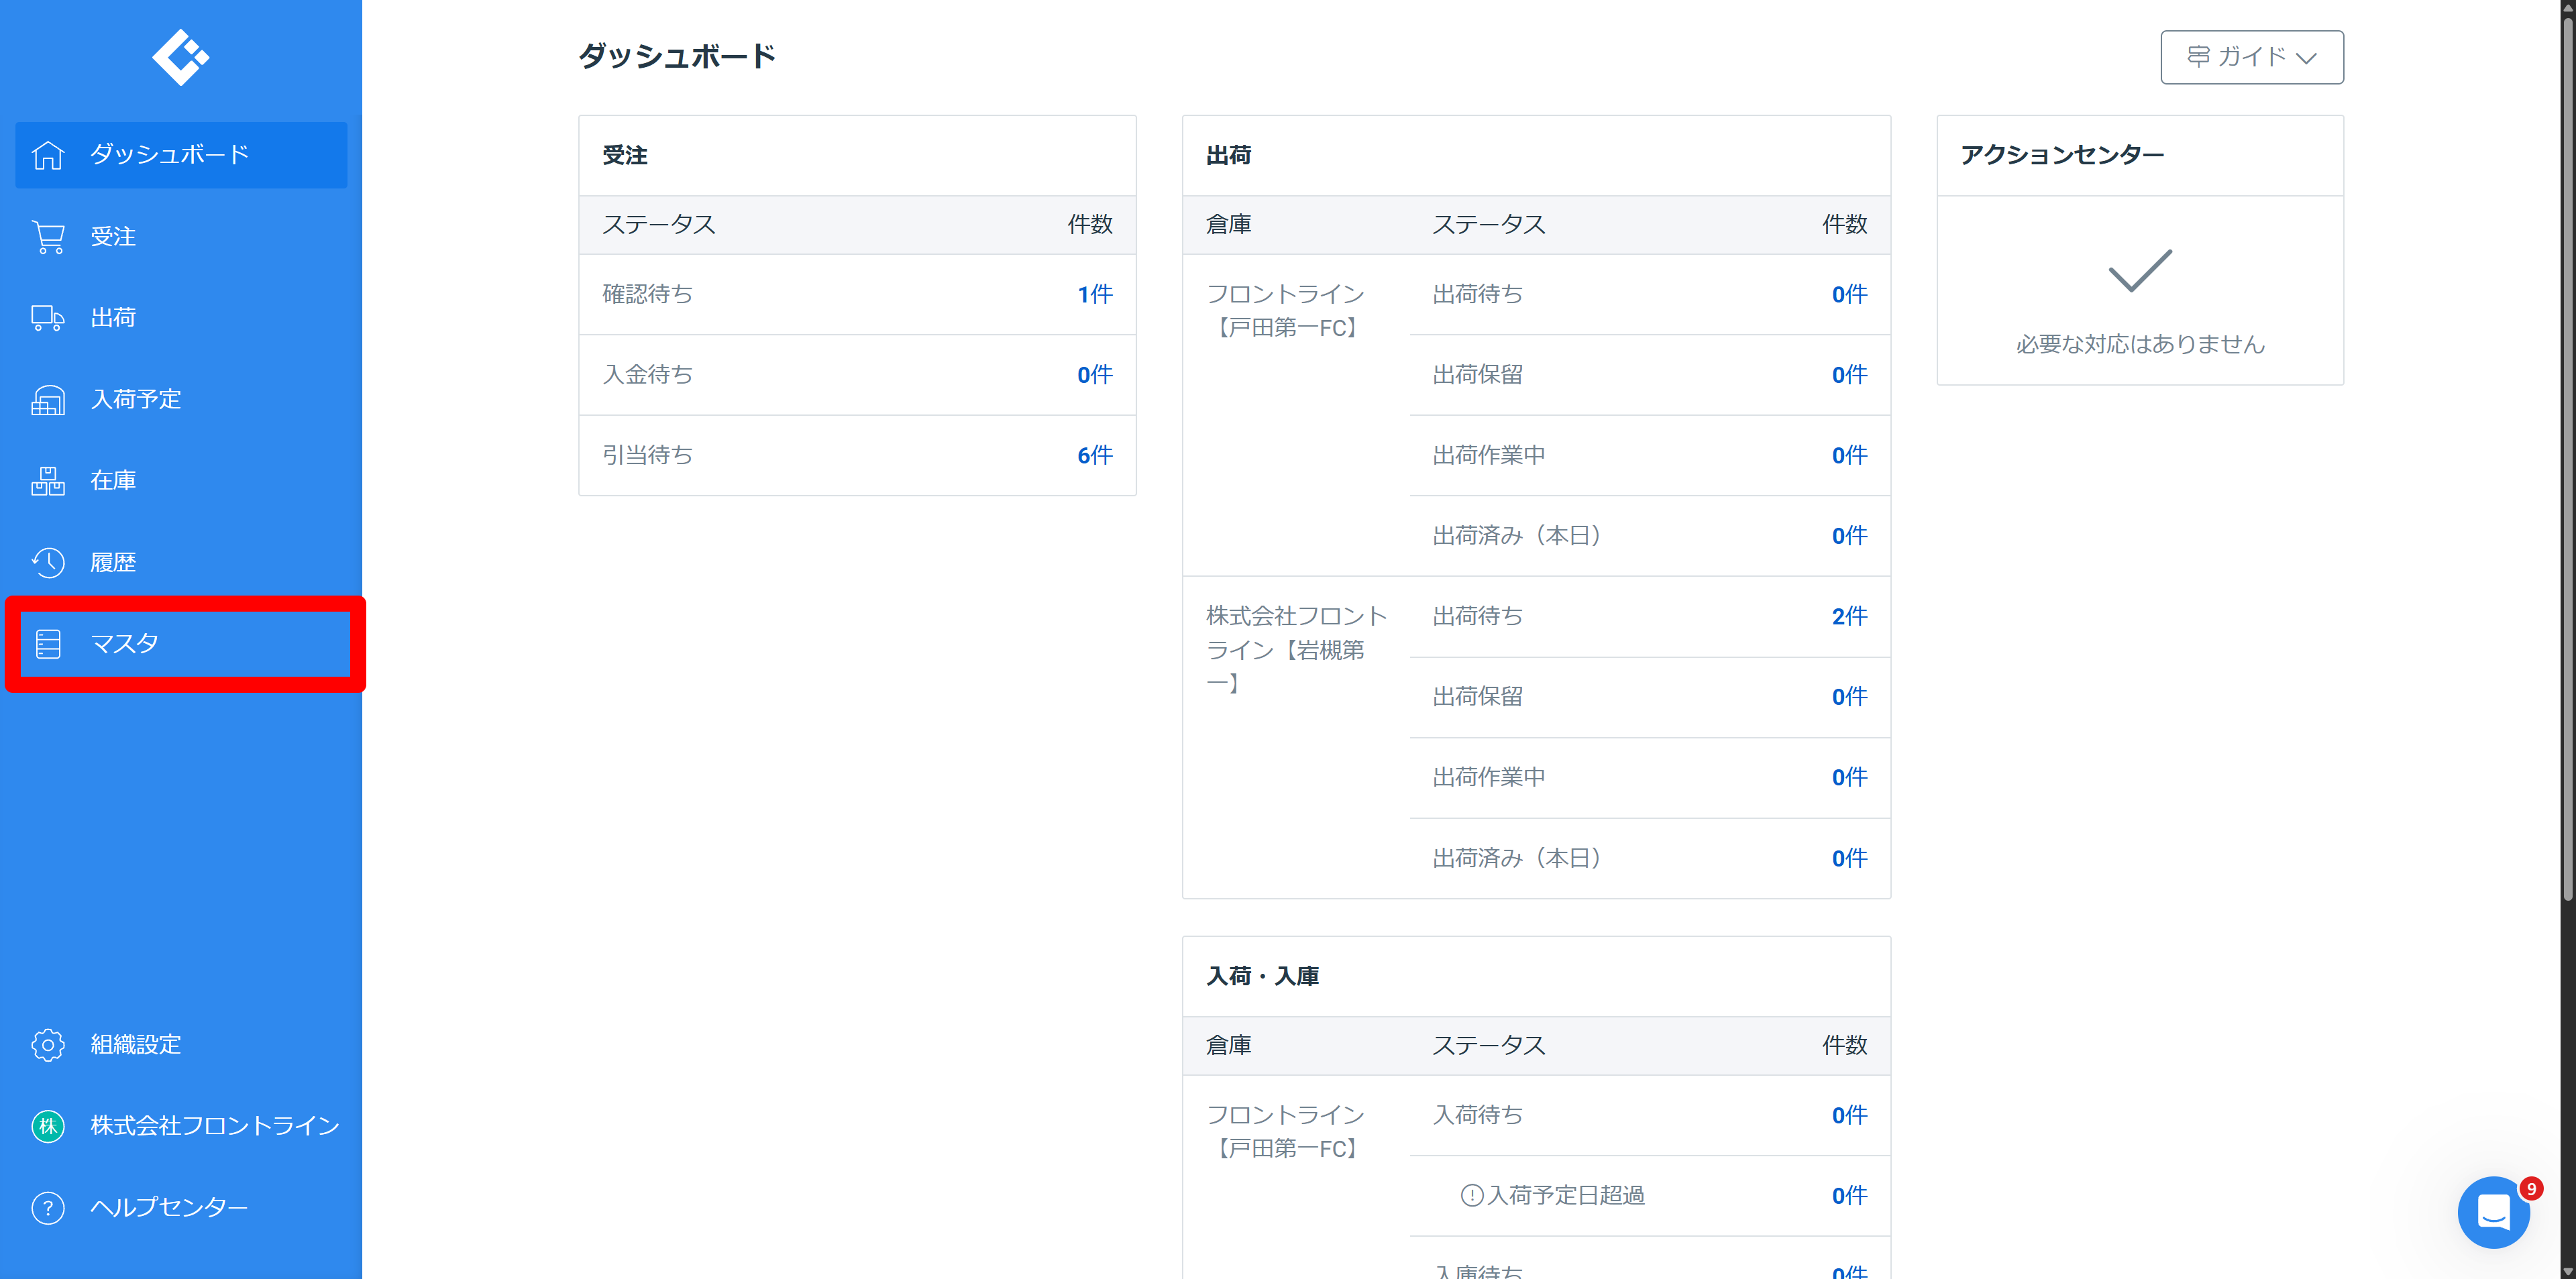Click the signpost icon in ガイド button

click(2198, 56)
